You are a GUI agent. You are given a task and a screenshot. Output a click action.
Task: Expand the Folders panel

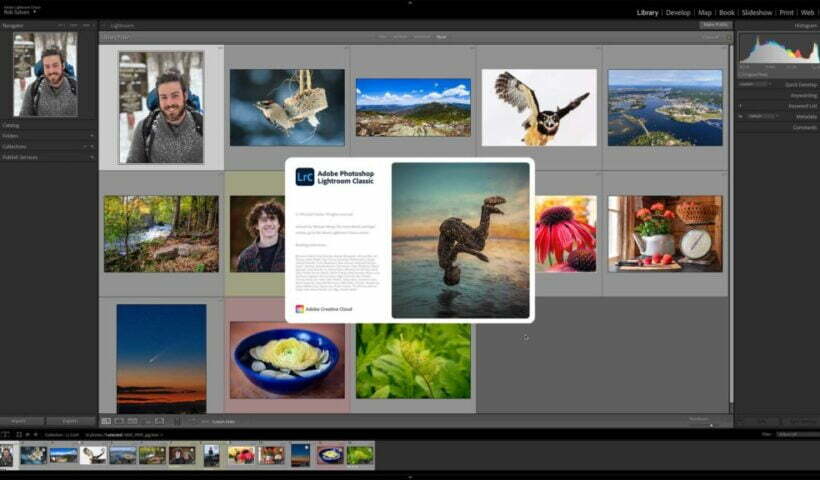(11, 136)
